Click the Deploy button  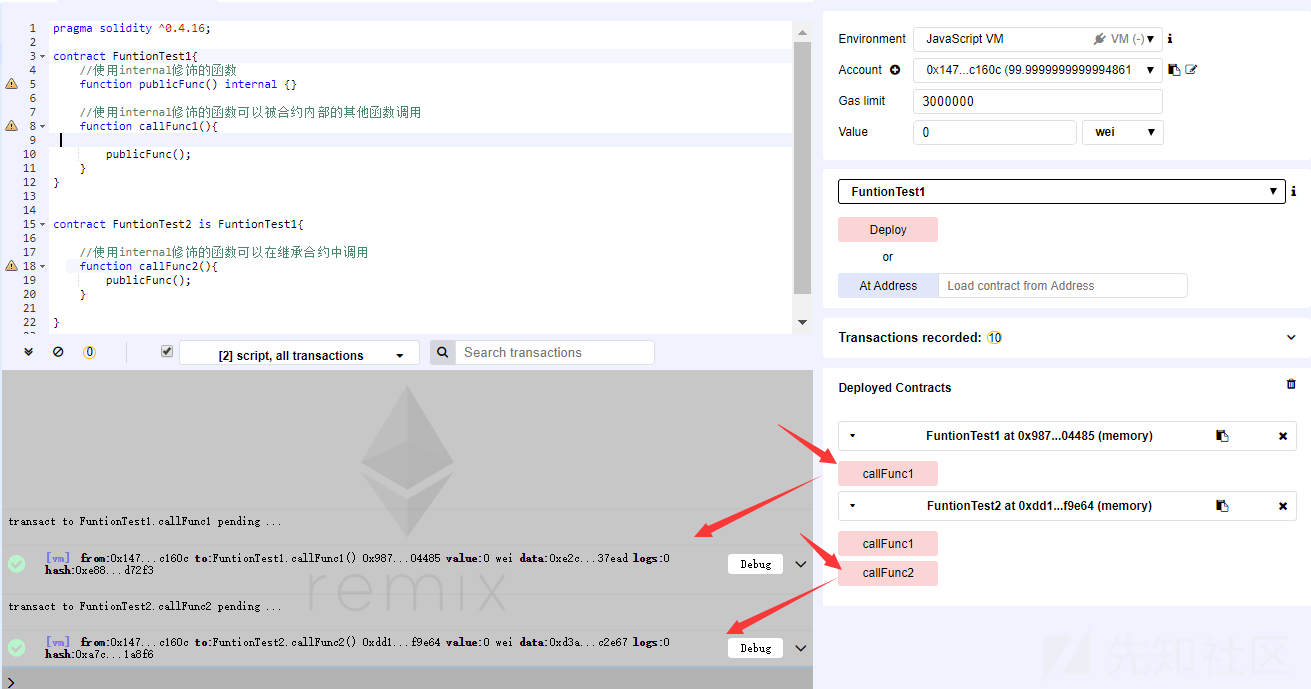tap(888, 230)
